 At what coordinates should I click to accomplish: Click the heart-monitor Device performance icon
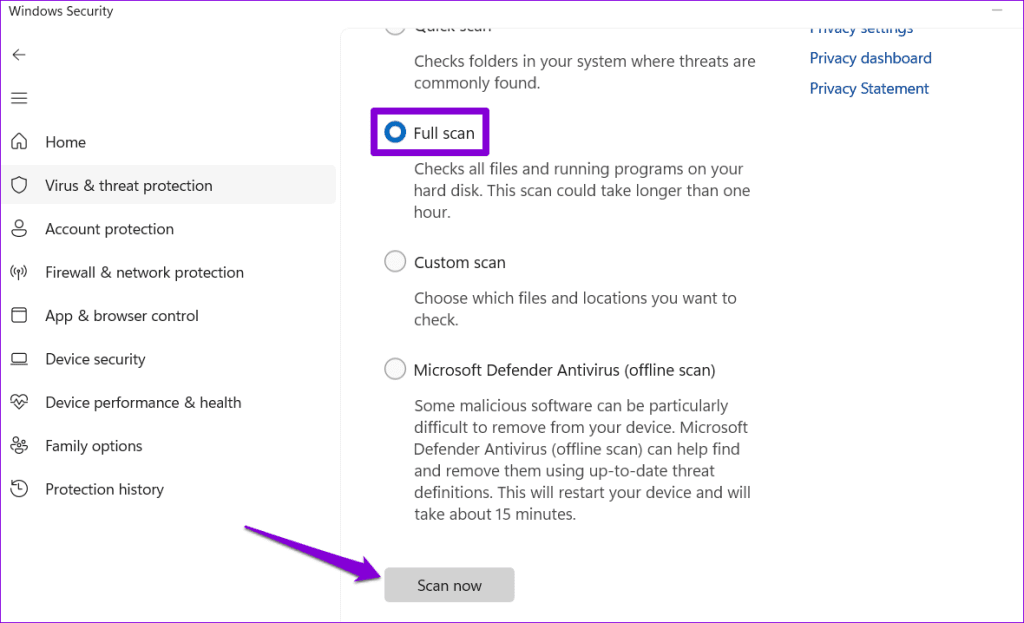[19, 402]
